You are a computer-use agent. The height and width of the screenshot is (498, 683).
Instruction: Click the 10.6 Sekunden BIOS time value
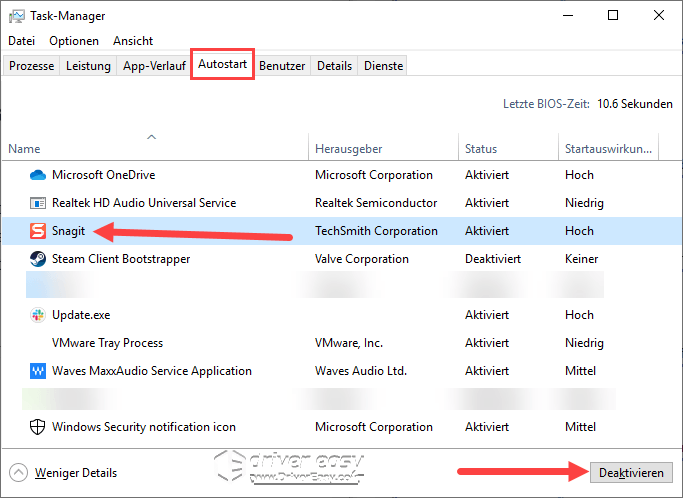[635, 104]
